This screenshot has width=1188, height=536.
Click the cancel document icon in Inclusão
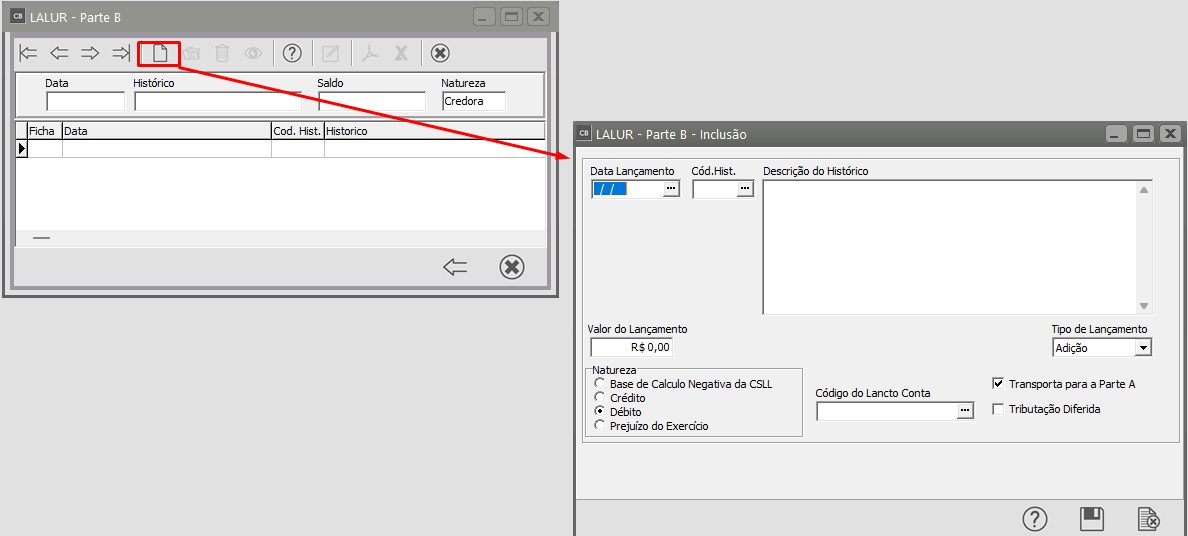click(1148, 519)
